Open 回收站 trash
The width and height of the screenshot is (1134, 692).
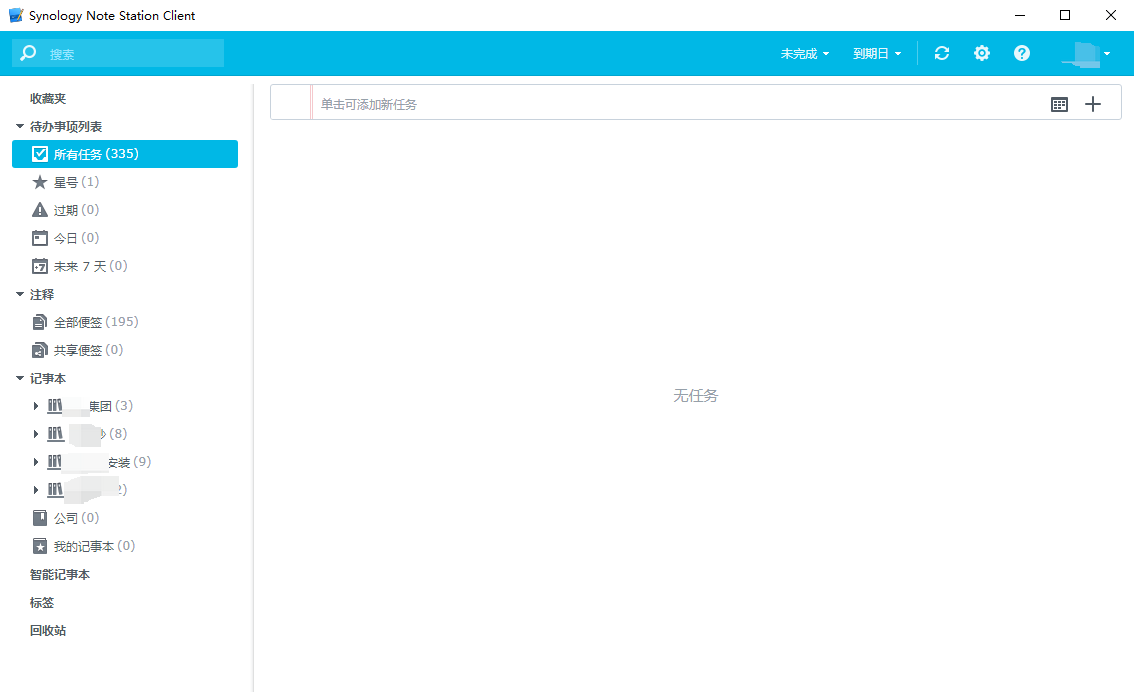[x=48, y=631]
